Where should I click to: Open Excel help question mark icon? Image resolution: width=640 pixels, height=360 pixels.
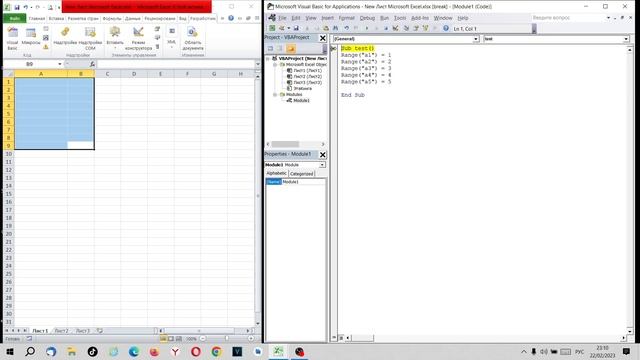[x=231, y=18]
